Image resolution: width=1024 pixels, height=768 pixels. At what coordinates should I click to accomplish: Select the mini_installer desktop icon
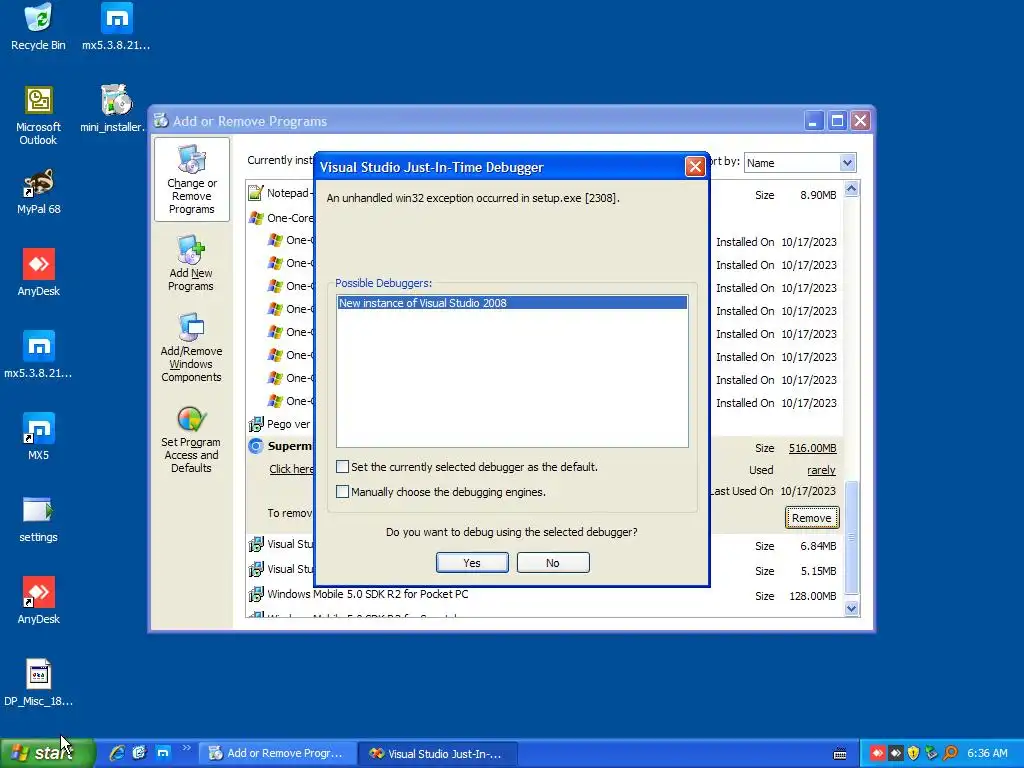click(x=114, y=108)
